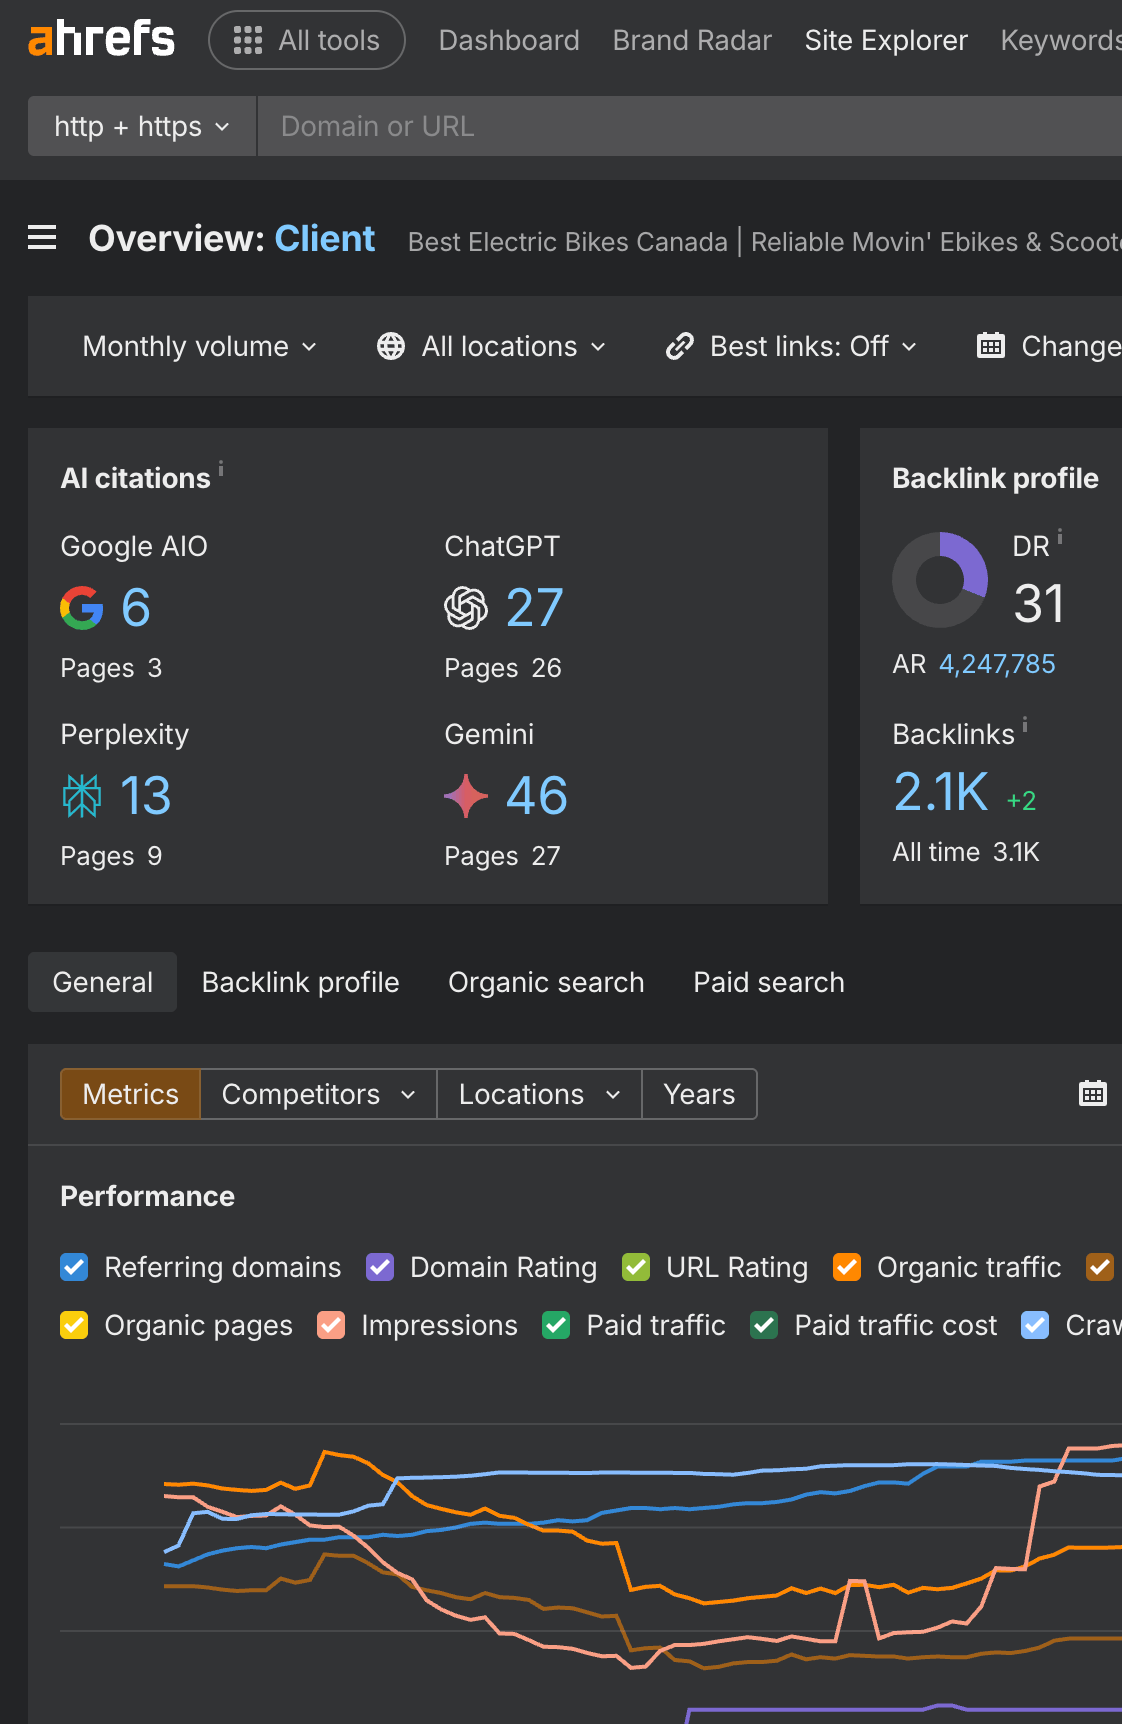Click the Perplexity Pages 9 text

[x=111, y=856]
